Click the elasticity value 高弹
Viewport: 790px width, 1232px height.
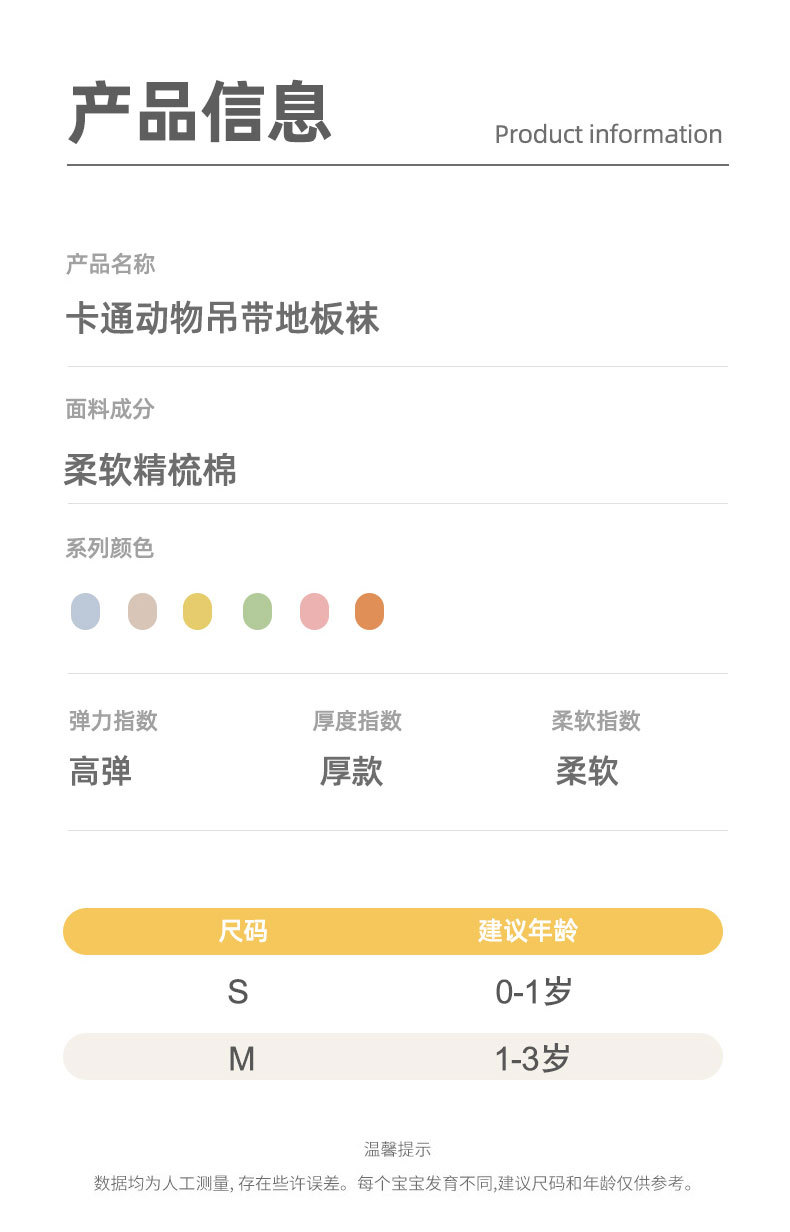click(101, 772)
